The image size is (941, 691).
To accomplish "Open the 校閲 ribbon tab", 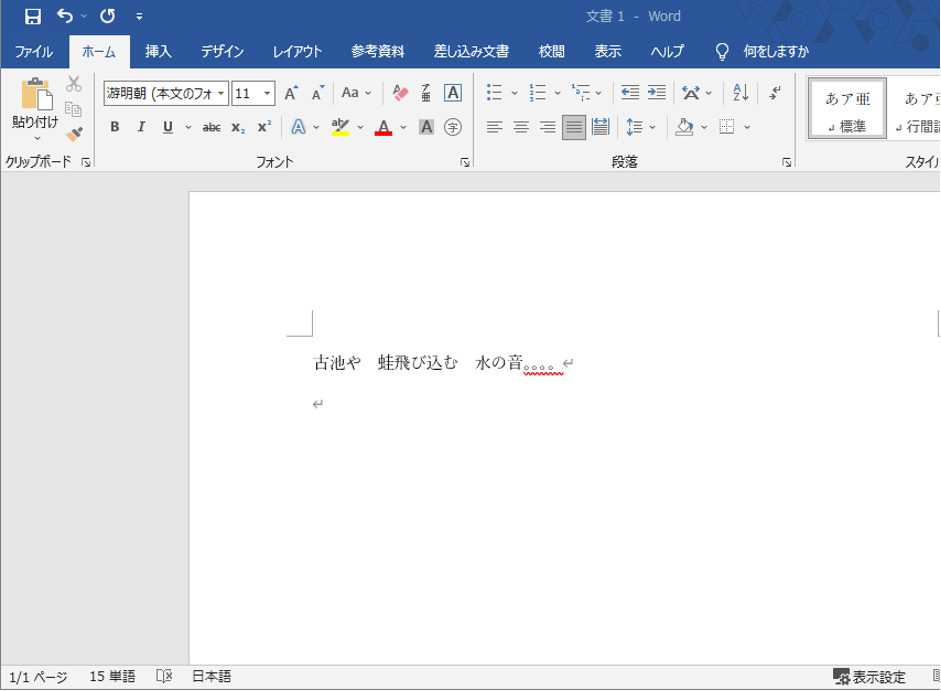I will [551, 52].
